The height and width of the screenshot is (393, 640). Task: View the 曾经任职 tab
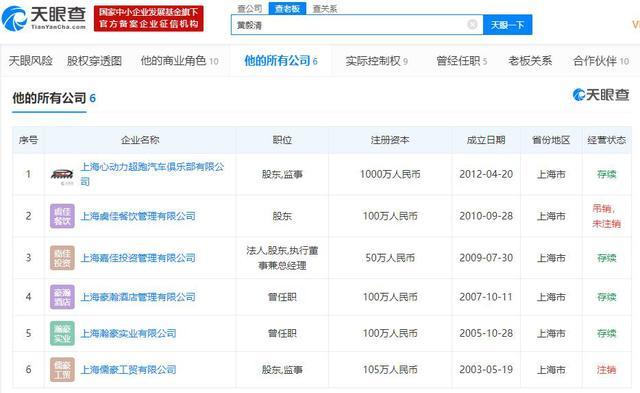(462, 61)
